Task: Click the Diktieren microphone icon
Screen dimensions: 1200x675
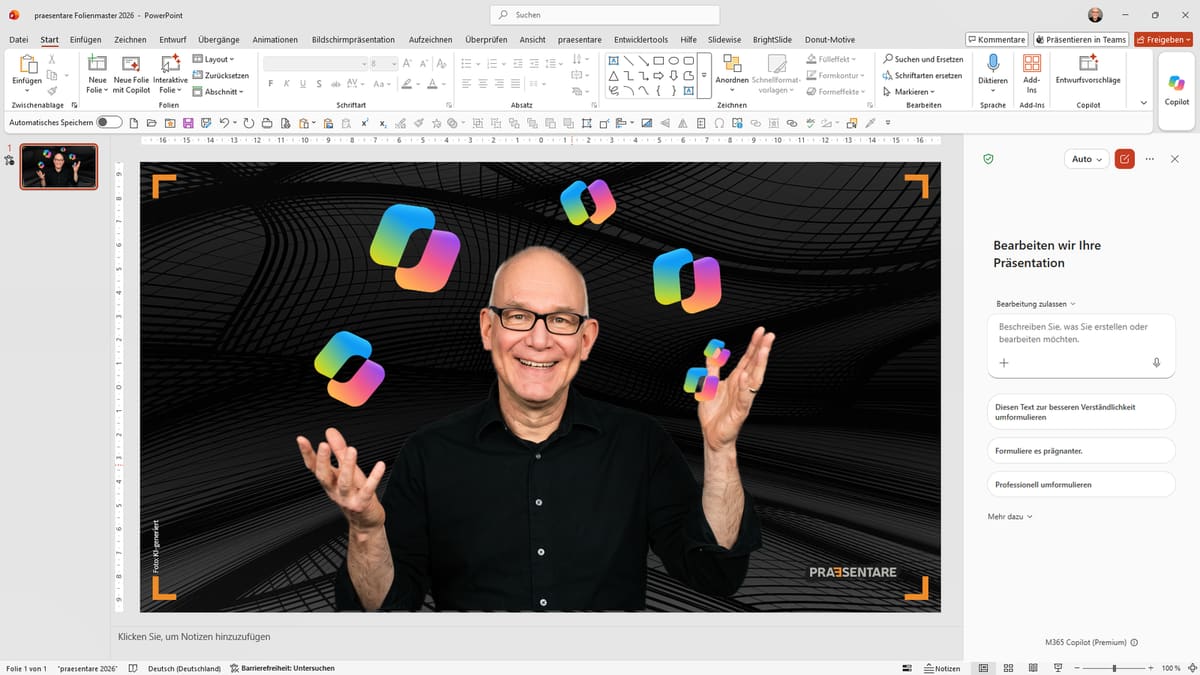Action: pyautogui.click(x=992, y=63)
